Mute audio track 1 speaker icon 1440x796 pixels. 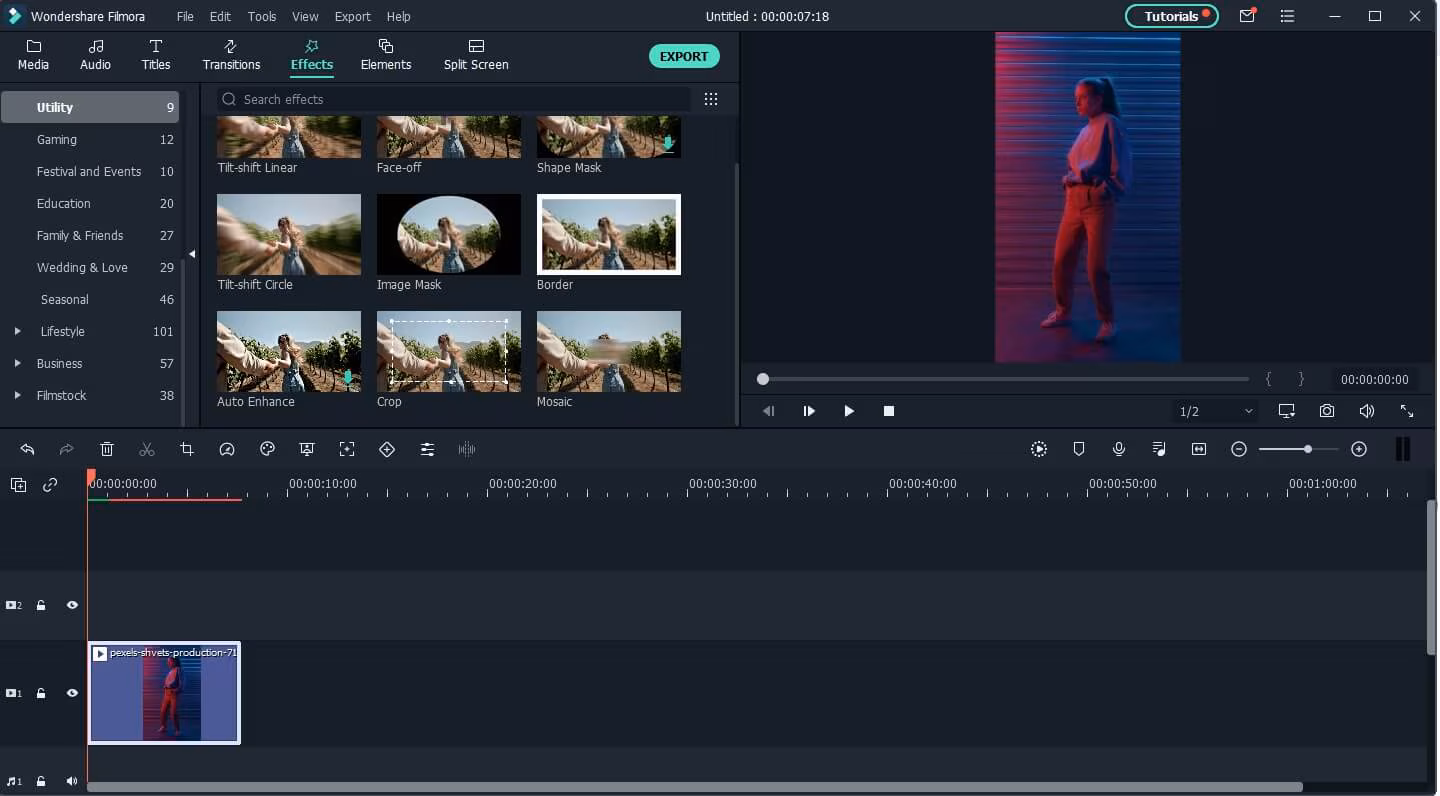72,781
